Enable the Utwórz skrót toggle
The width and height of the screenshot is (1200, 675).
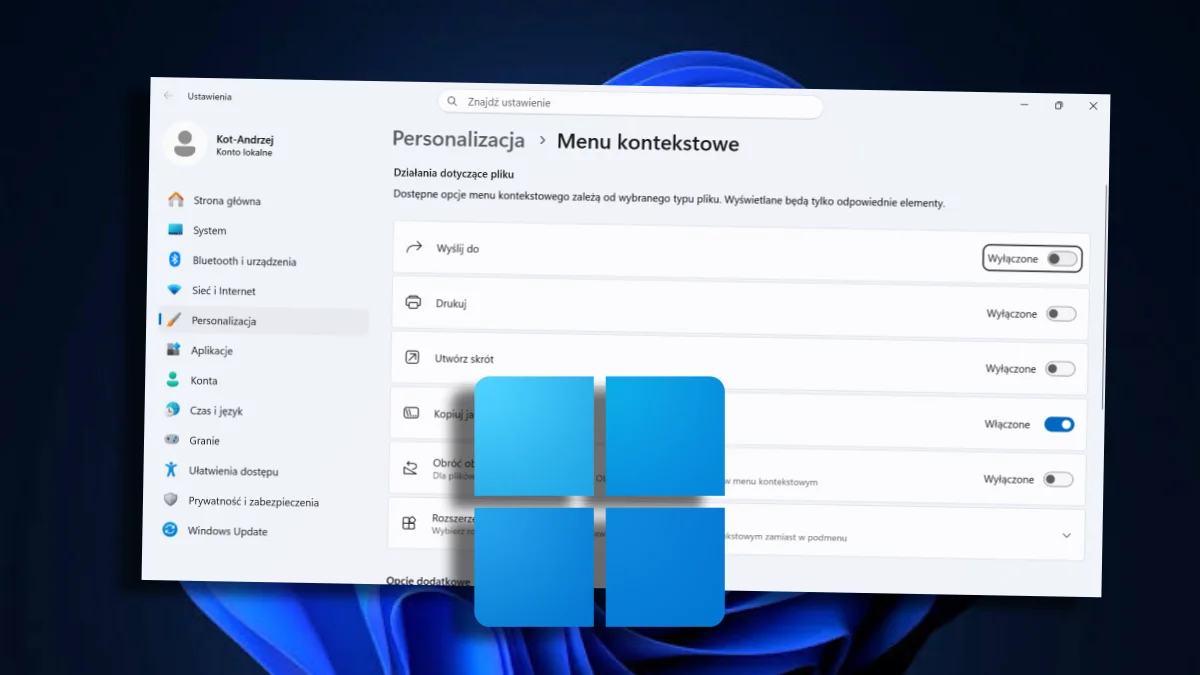point(1060,369)
